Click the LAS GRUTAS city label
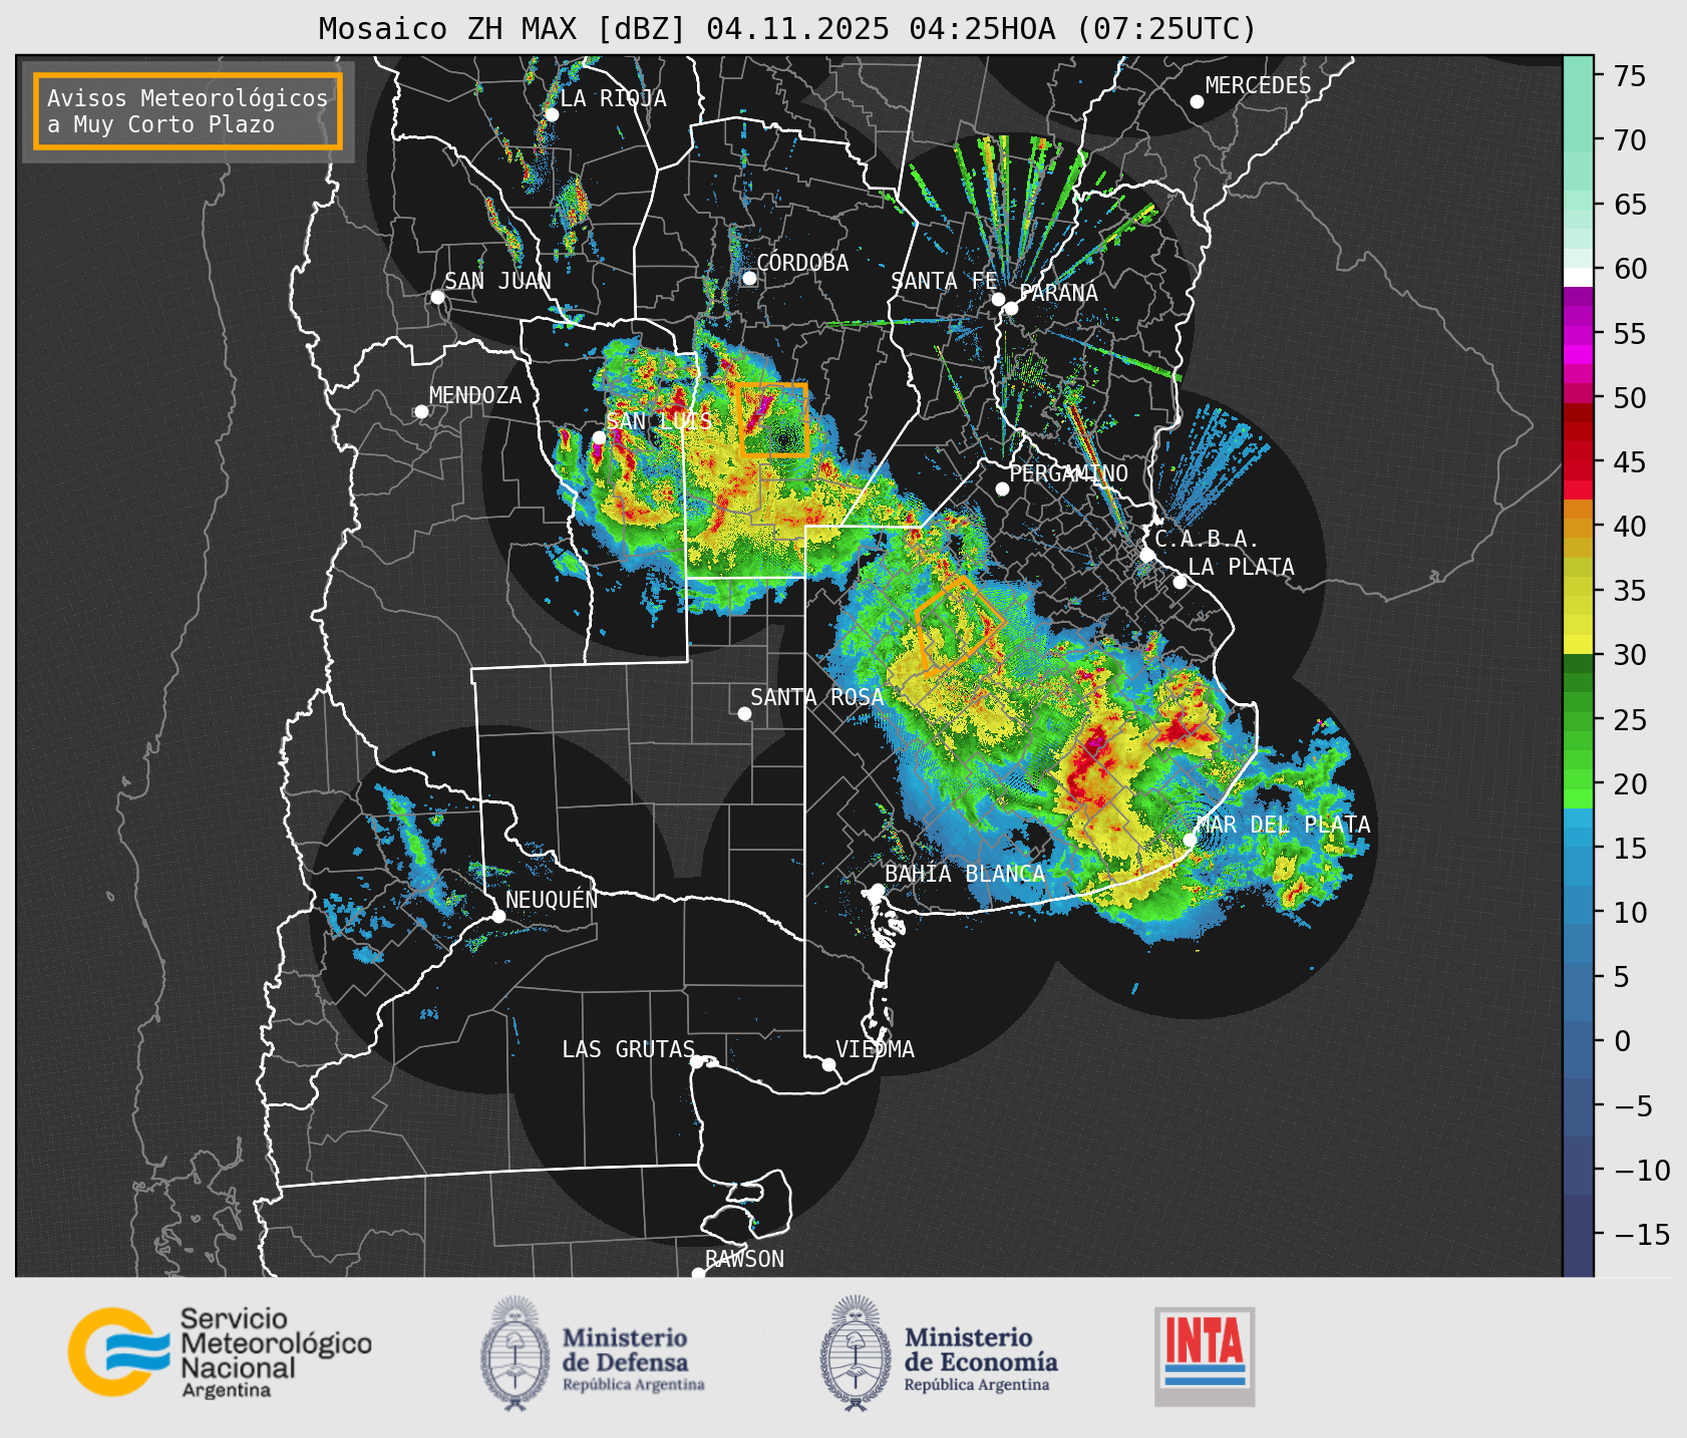1687x1438 pixels. pos(628,1049)
